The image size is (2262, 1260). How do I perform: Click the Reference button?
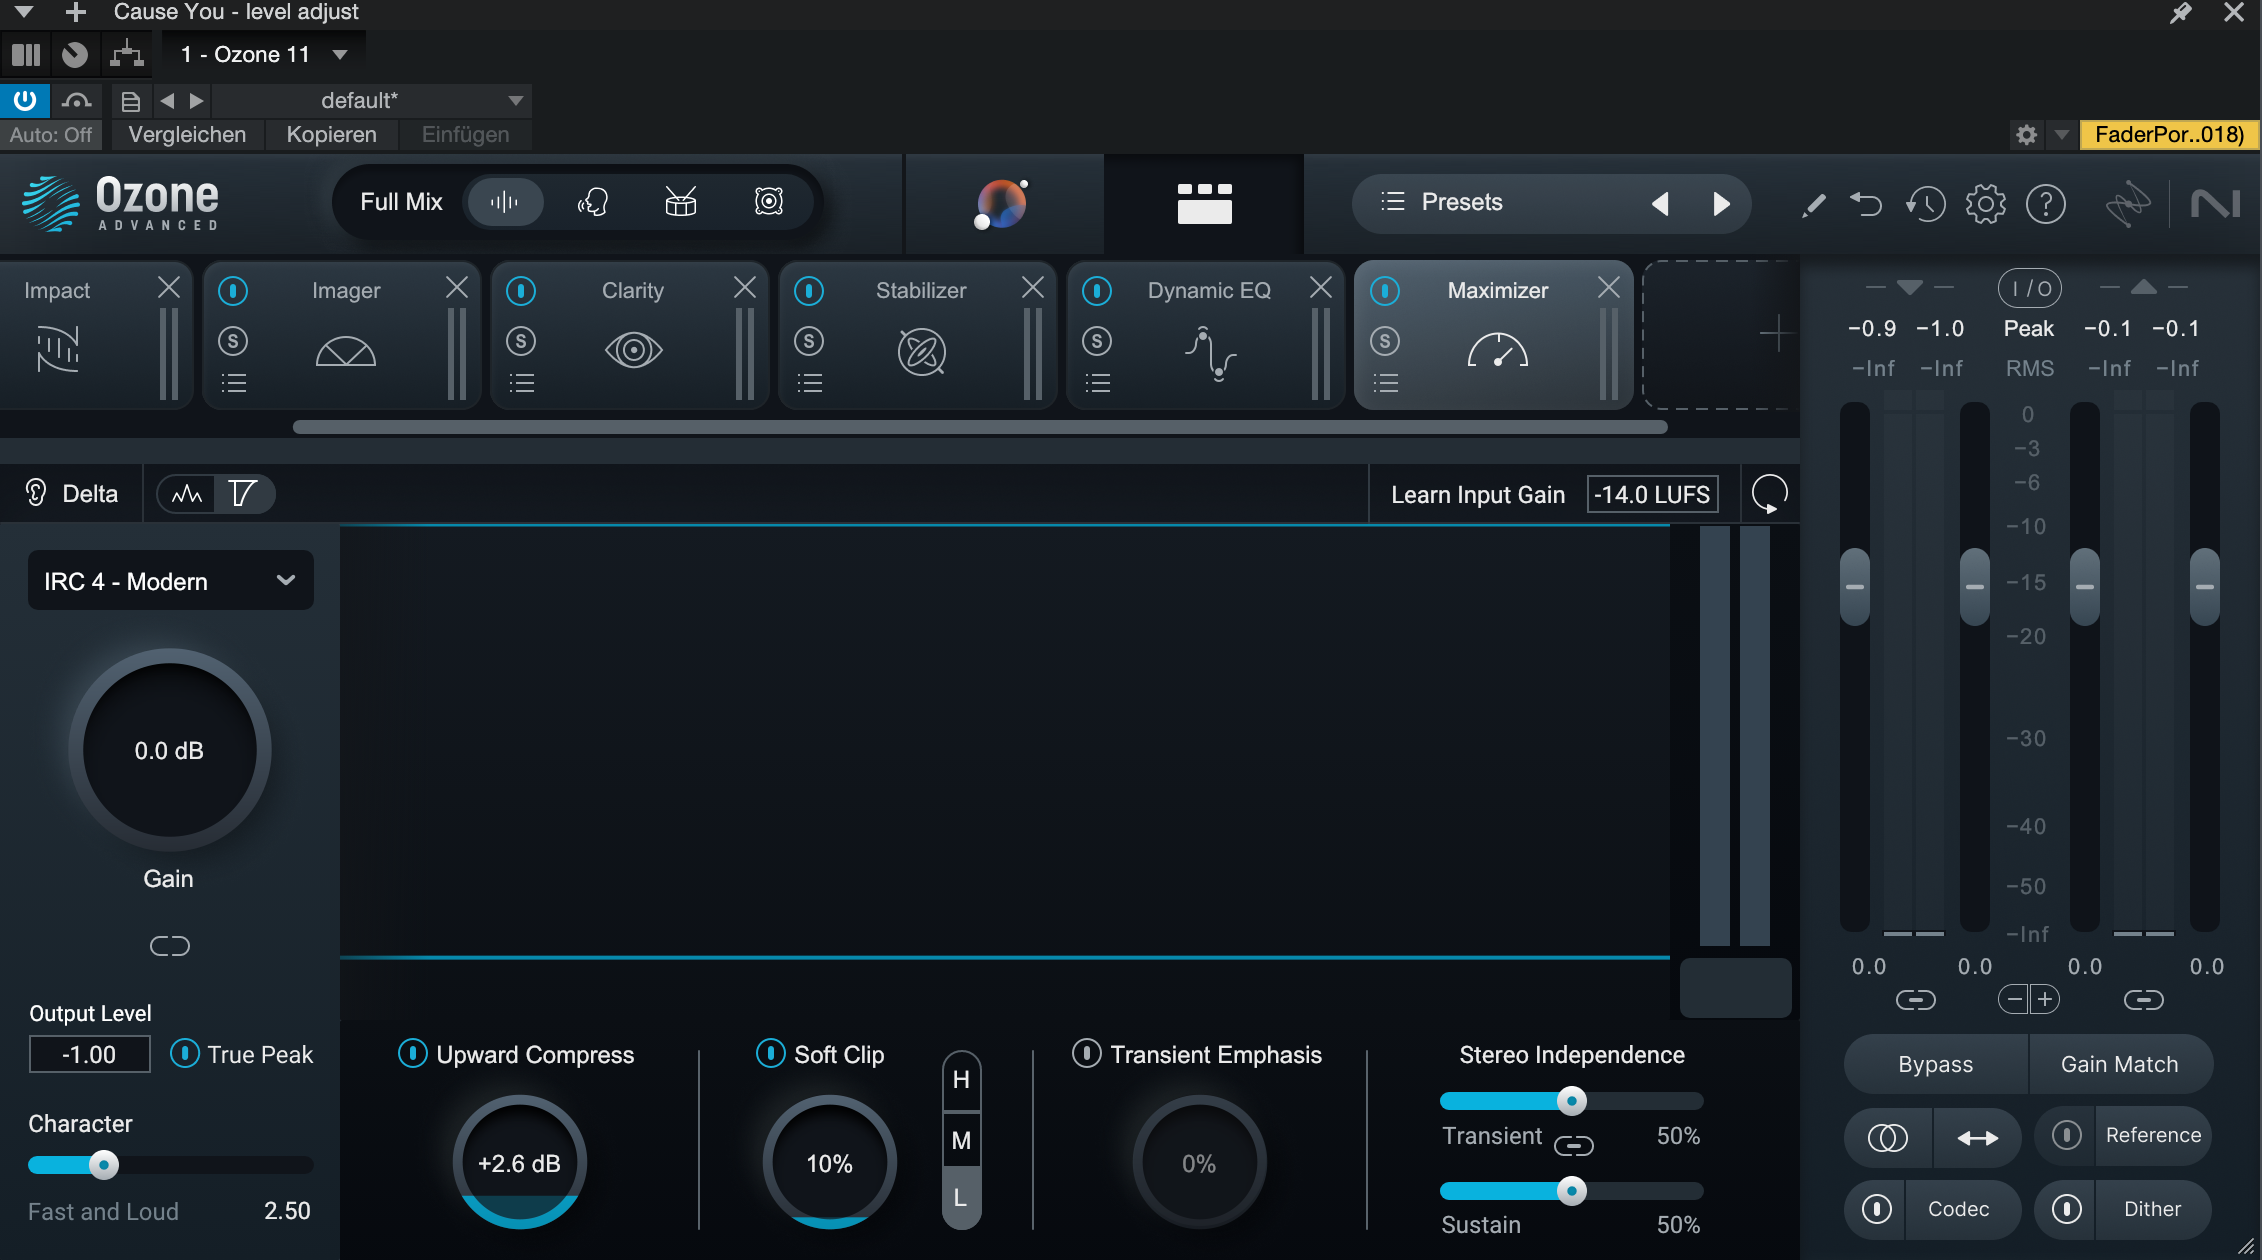pyautogui.click(x=2152, y=1135)
